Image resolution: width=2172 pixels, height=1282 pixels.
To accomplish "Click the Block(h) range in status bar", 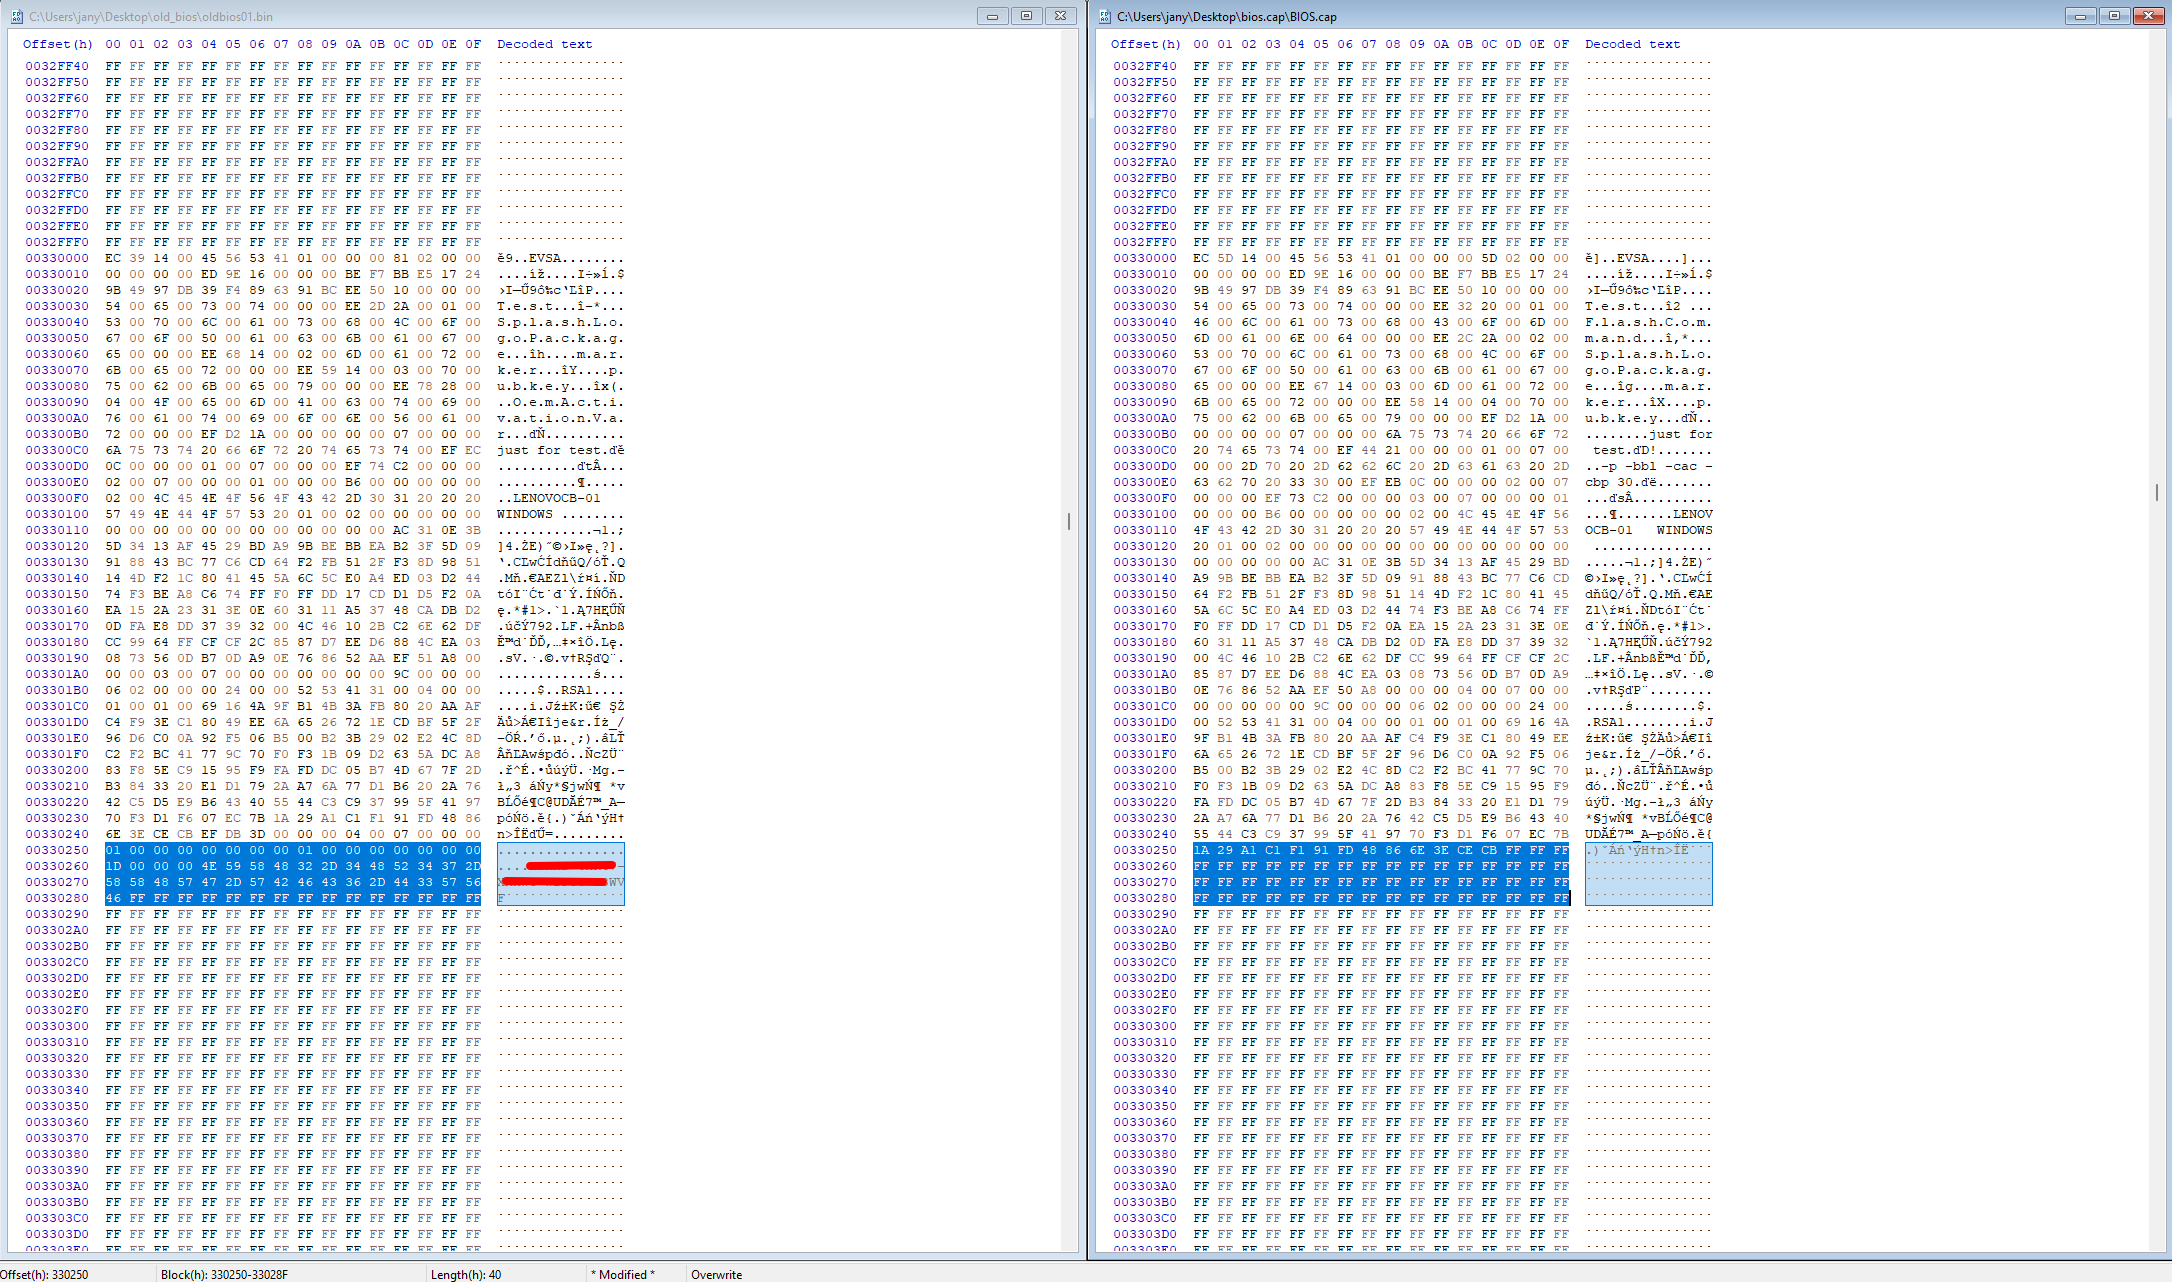I will point(224,1274).
